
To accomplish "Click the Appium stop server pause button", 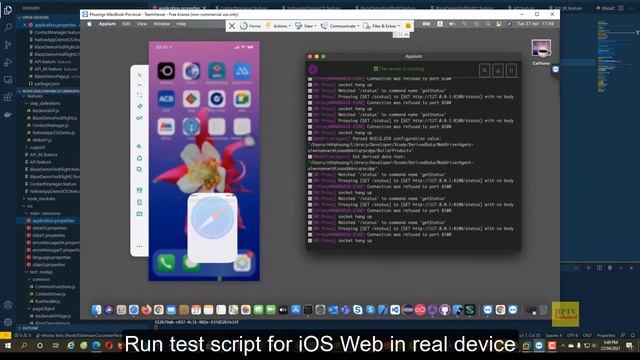I will point(511,70).
